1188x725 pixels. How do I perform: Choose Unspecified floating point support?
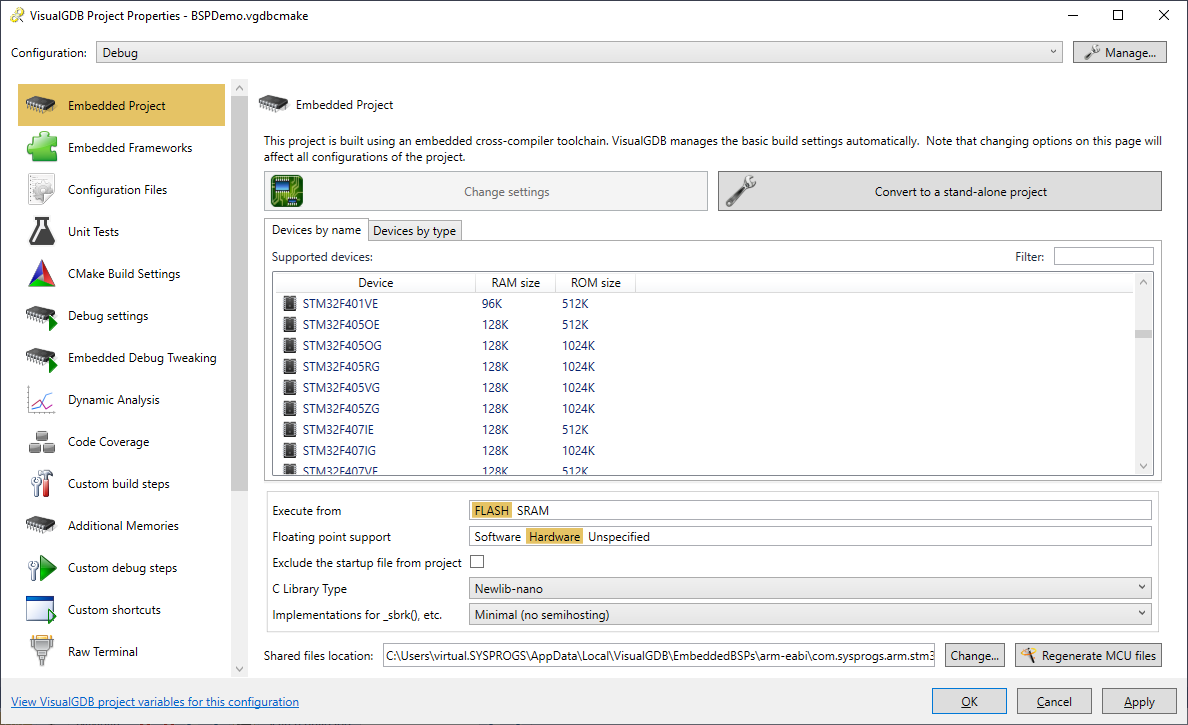click(x=619, y=536)
